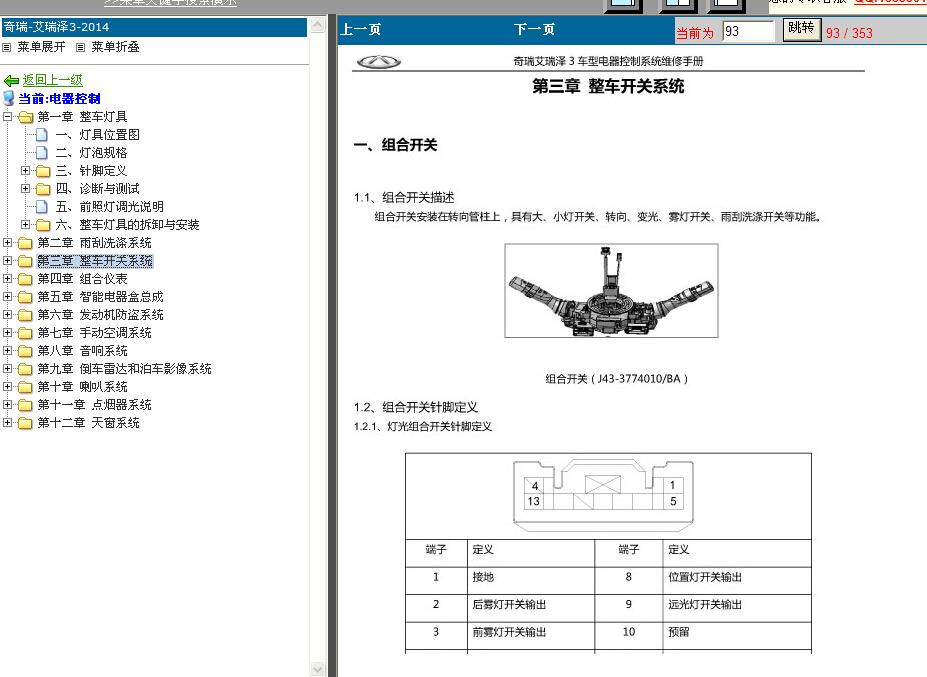Expand the 第三章 整车开关系统 node
The width and height of the screenshot is (927, 677).
pos(7,260)
